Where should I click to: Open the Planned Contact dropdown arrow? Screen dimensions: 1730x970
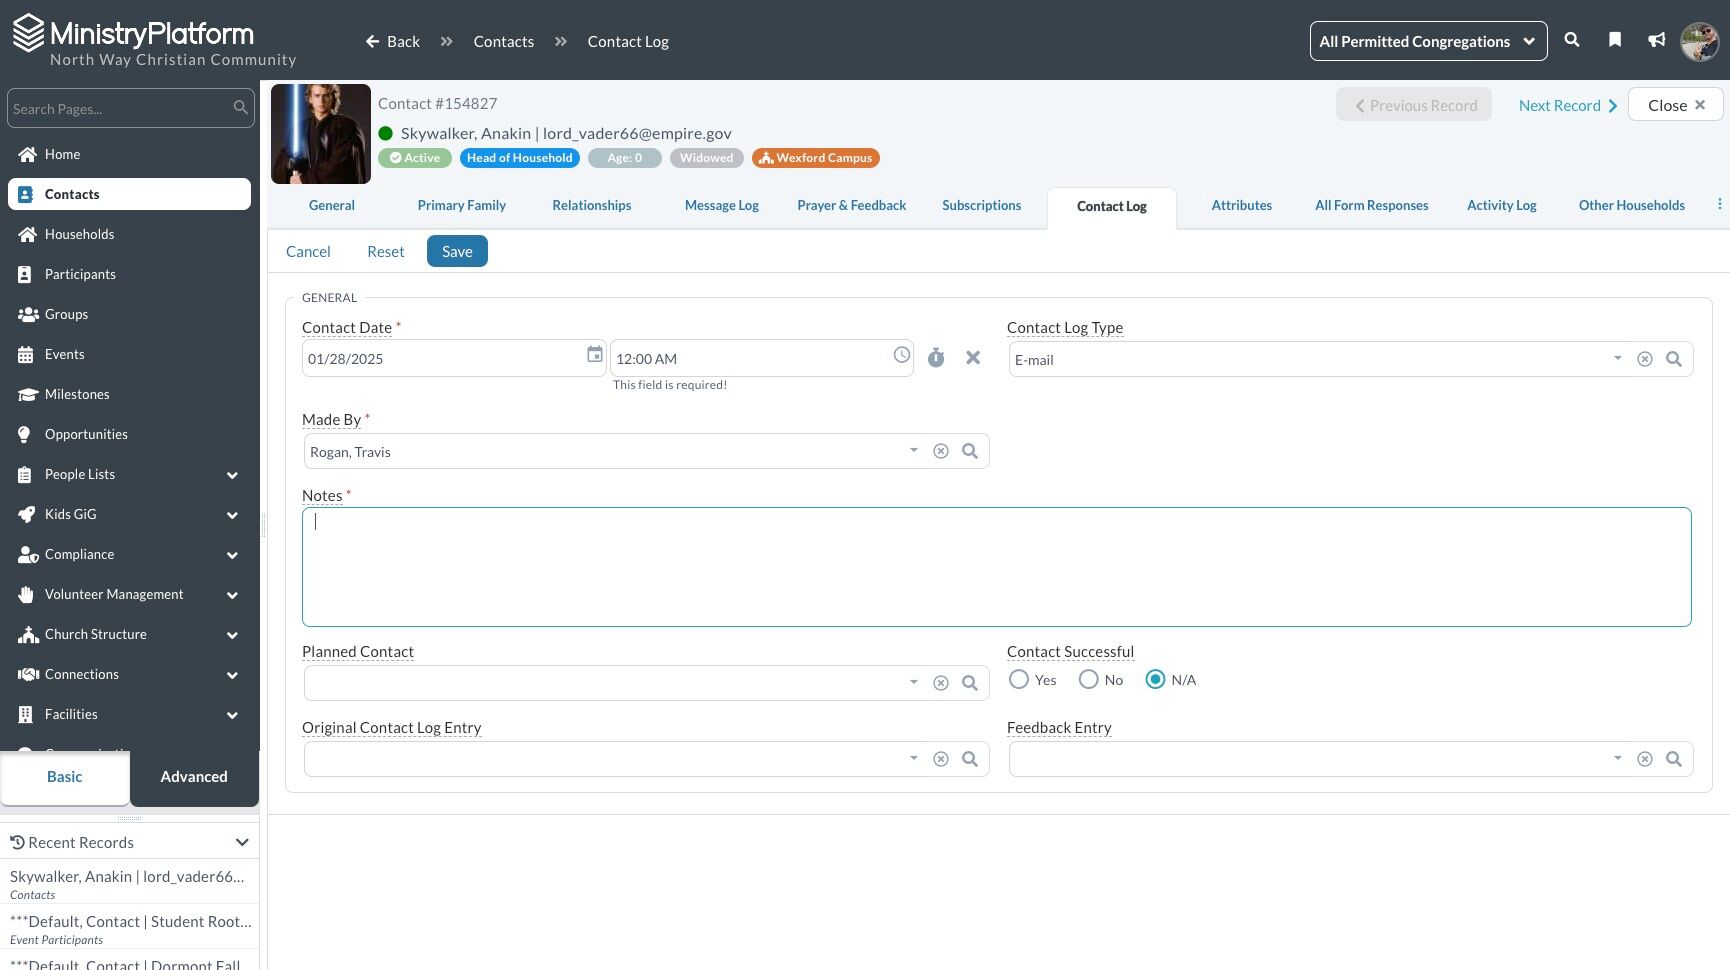point(914,682)
